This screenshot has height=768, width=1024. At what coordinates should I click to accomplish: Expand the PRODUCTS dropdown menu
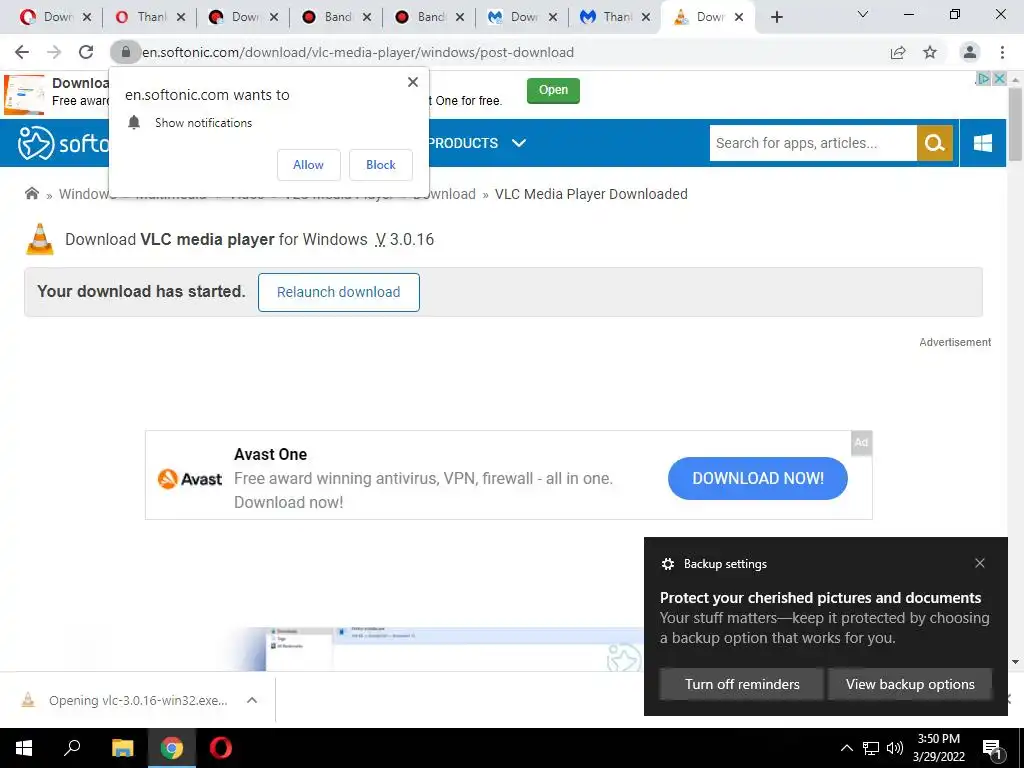476,143
